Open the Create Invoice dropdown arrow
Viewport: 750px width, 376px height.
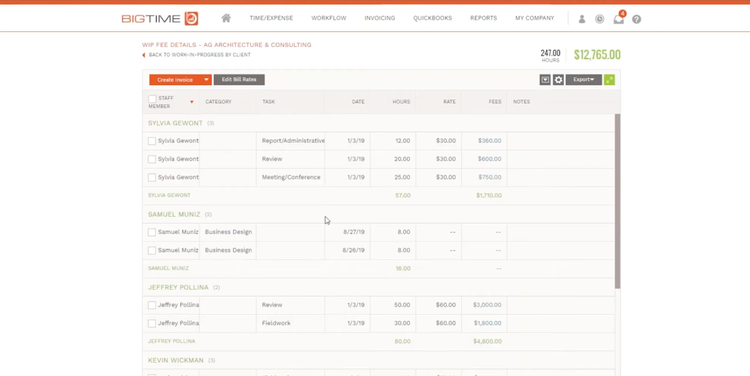pos(206,80)
